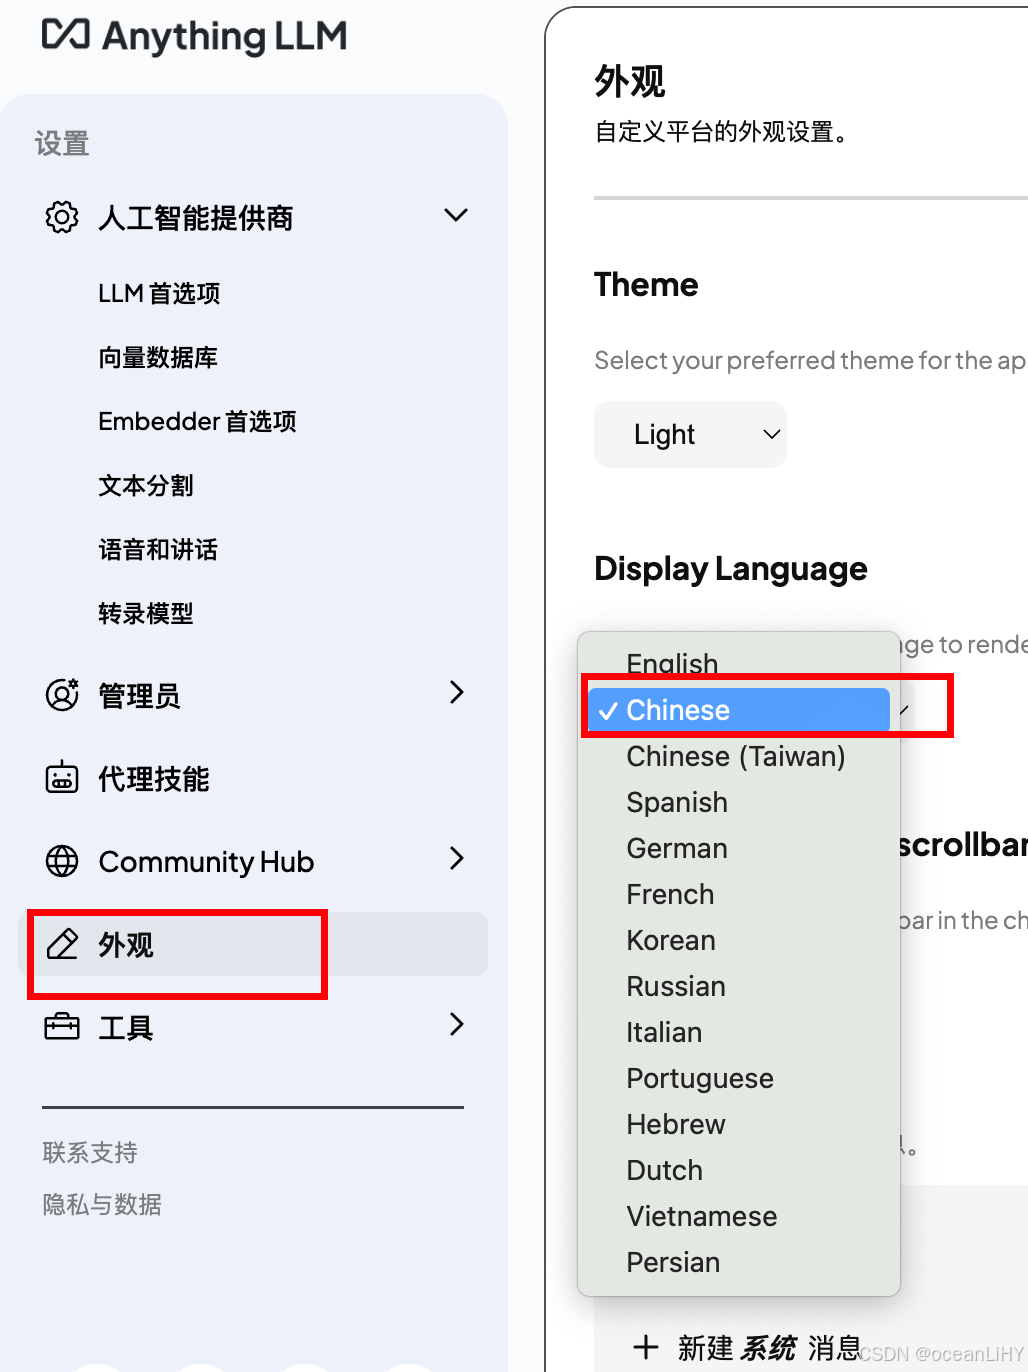This screenshot has width=1028, height=1372.
Task: Click the Anything LLM logo
Action: pyautogui.click(x=196, y=37)
